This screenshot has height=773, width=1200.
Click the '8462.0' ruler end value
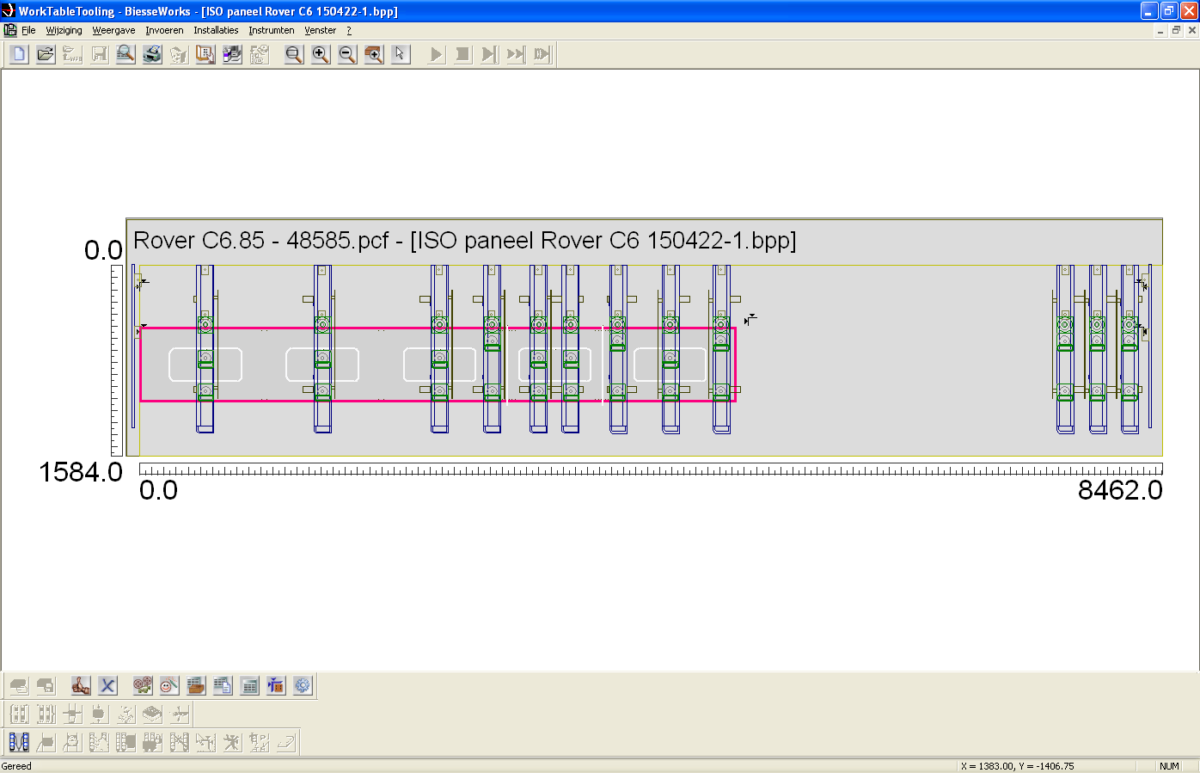pos(1120,490)
